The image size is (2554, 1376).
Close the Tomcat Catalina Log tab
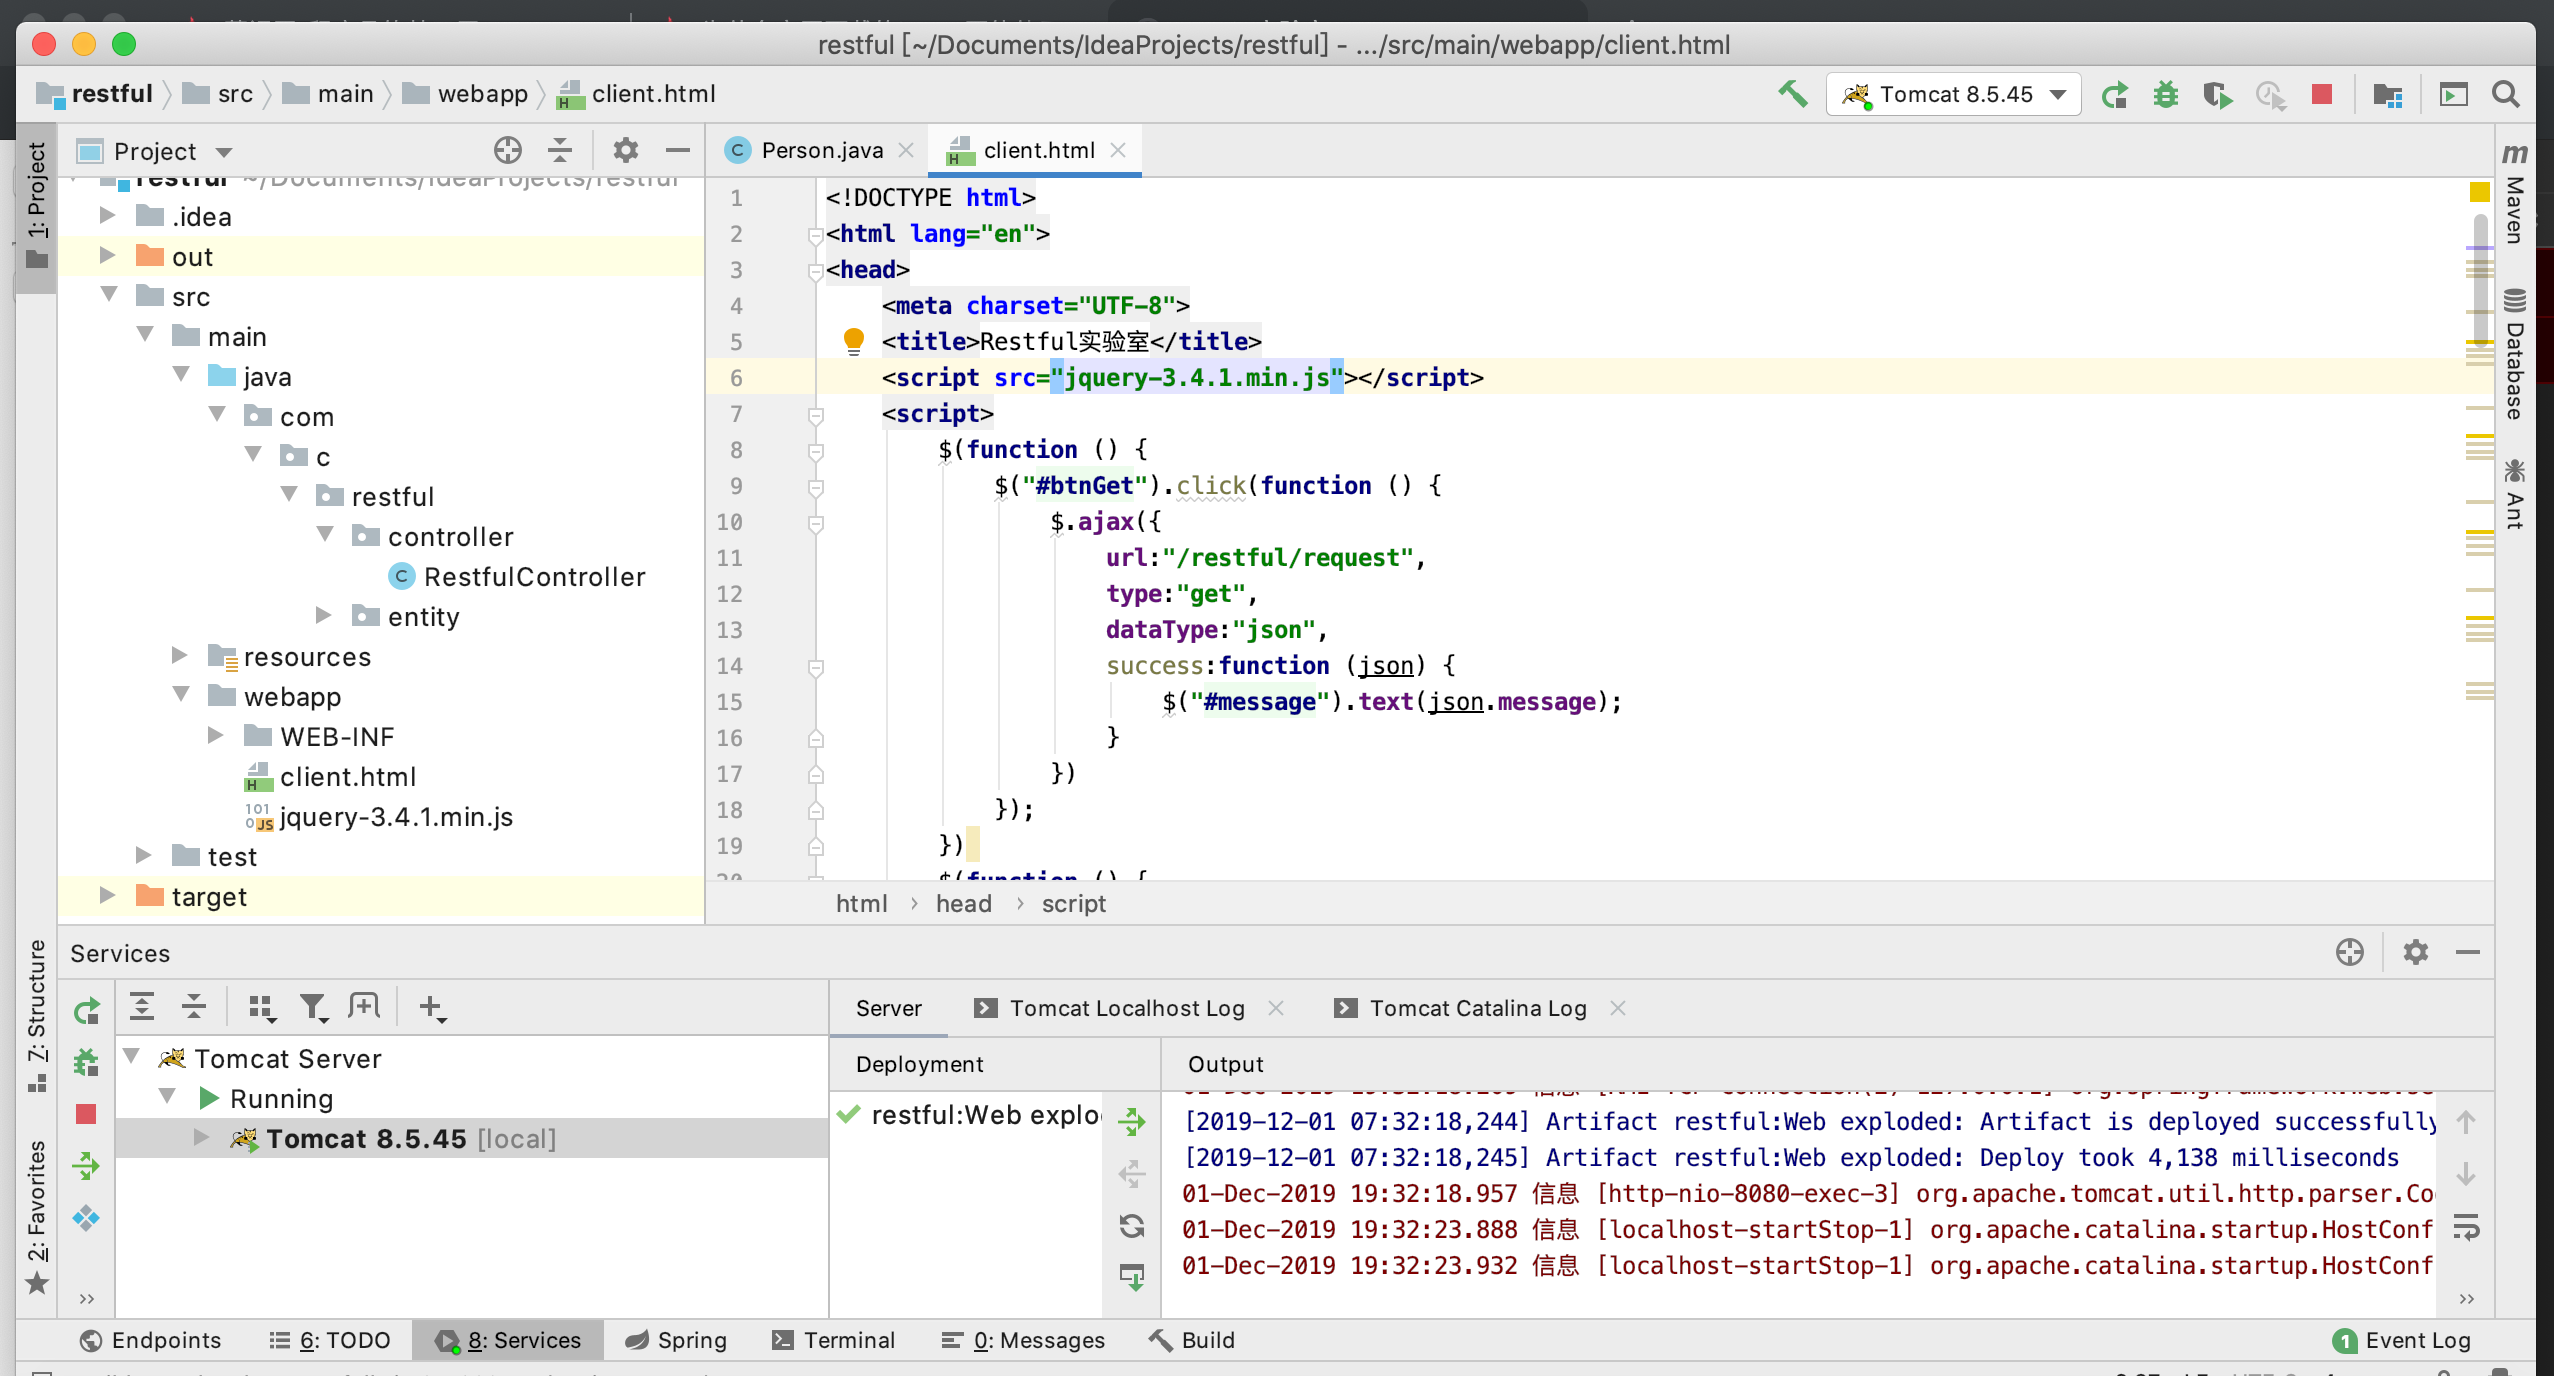point(1618,1008)
